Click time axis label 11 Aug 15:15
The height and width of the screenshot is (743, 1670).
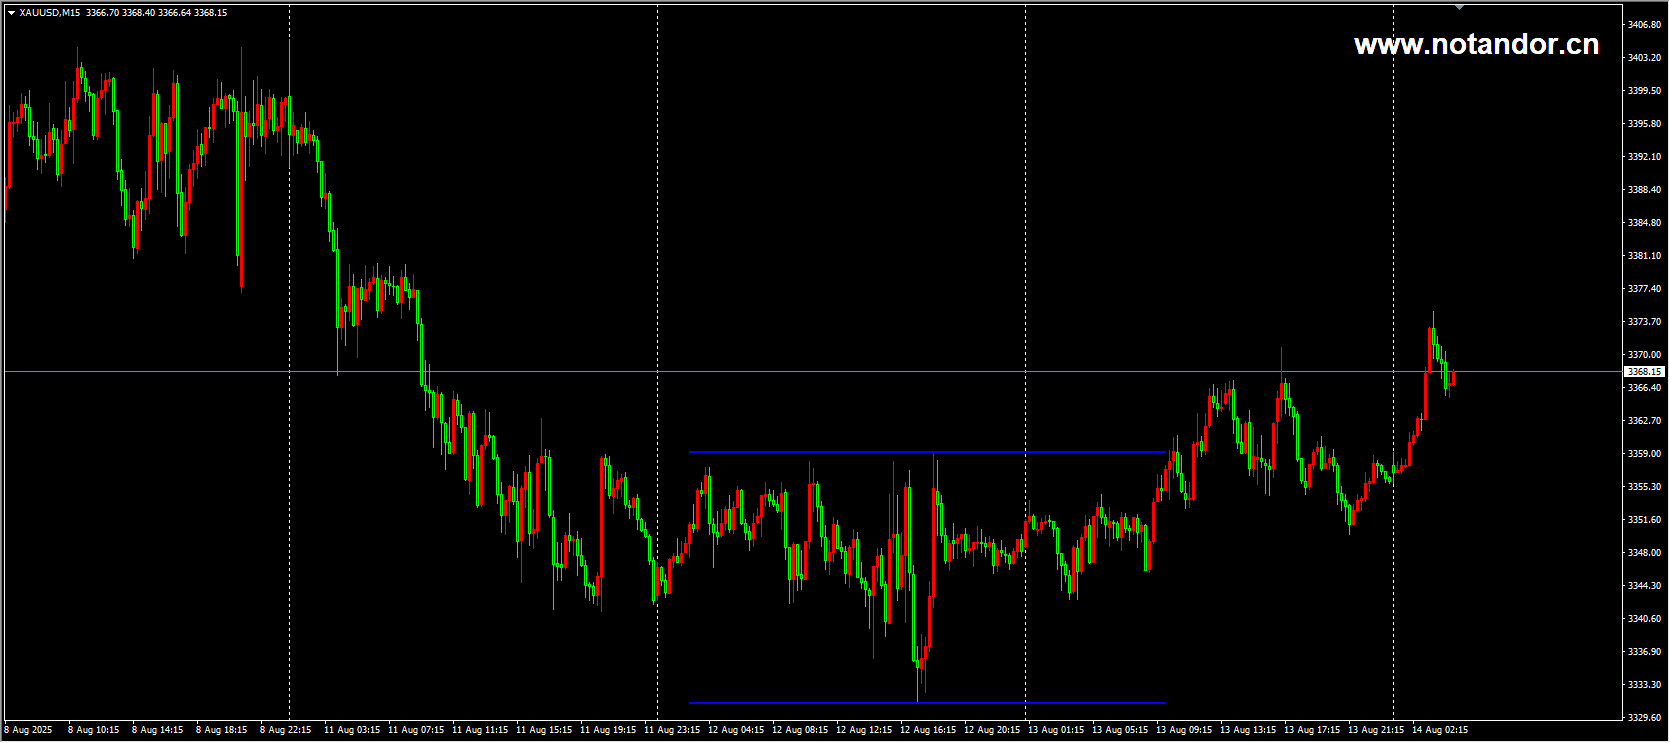(x=544, y=730)
